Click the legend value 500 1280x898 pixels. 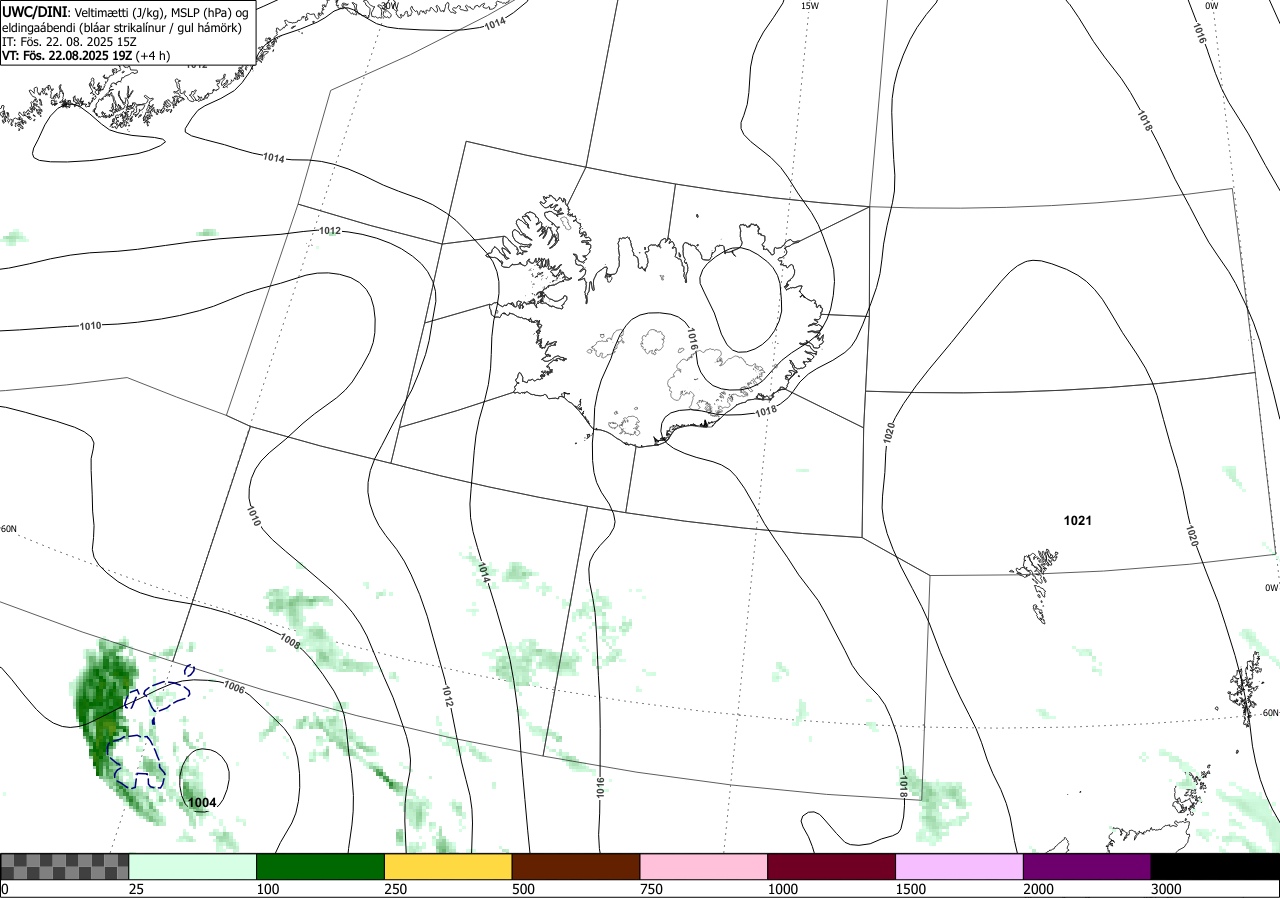point(524,889)
